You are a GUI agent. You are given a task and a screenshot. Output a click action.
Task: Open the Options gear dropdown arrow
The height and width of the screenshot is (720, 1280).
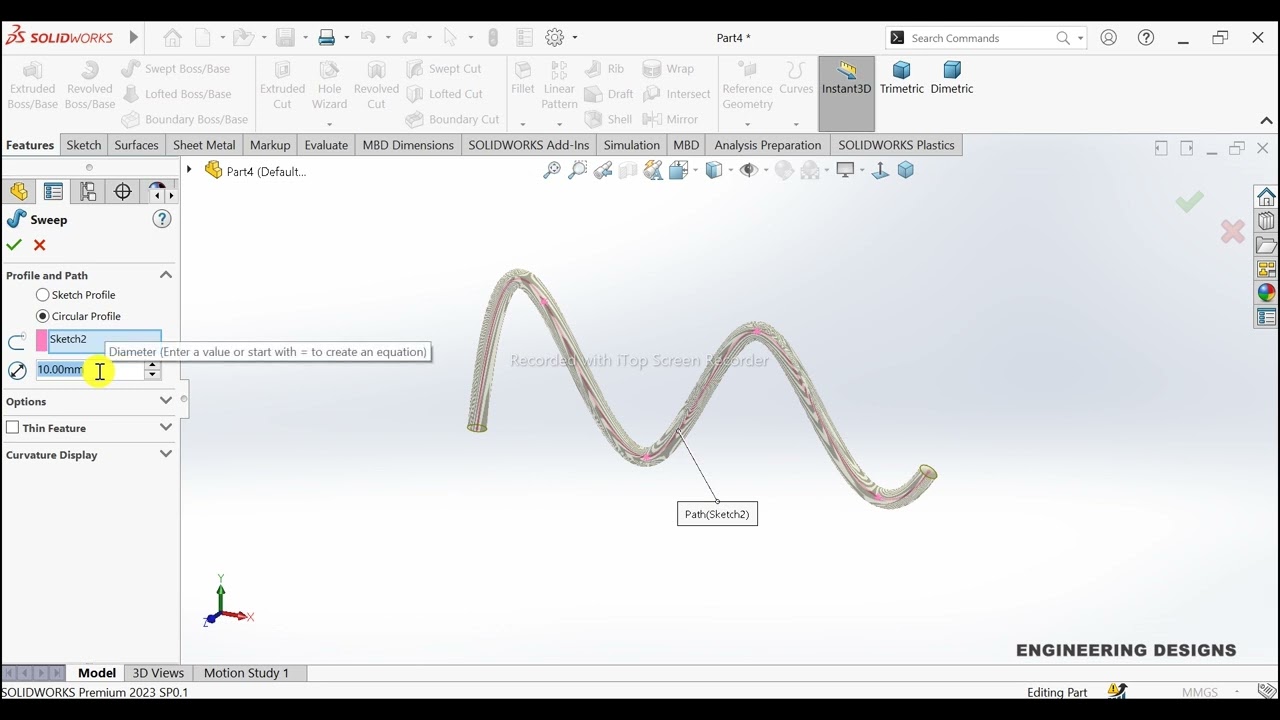(574, 38)
